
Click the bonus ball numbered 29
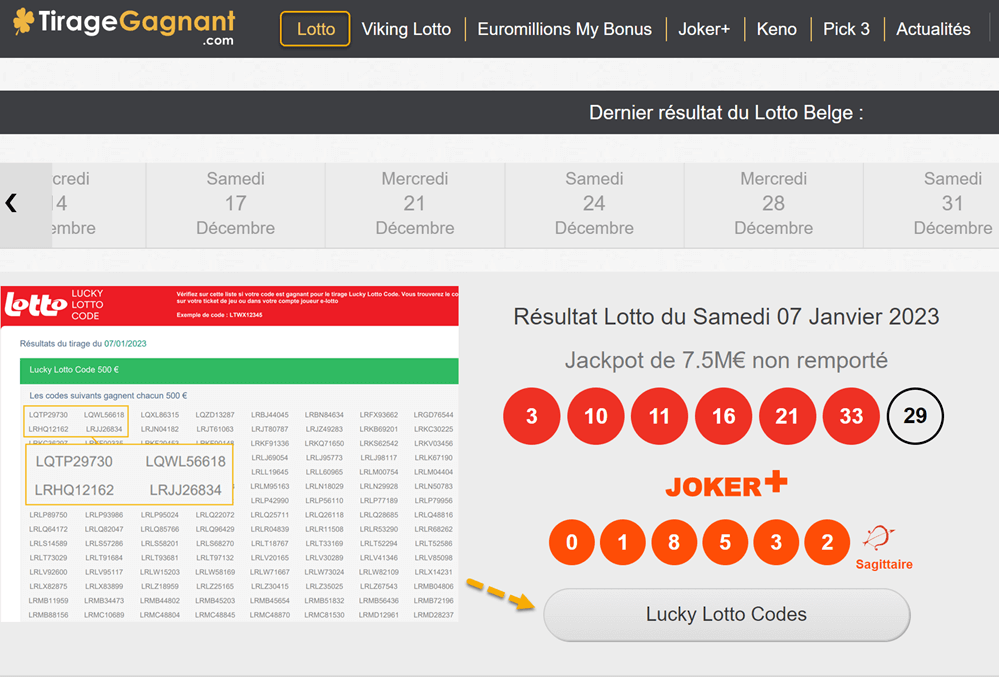(915, 416)
